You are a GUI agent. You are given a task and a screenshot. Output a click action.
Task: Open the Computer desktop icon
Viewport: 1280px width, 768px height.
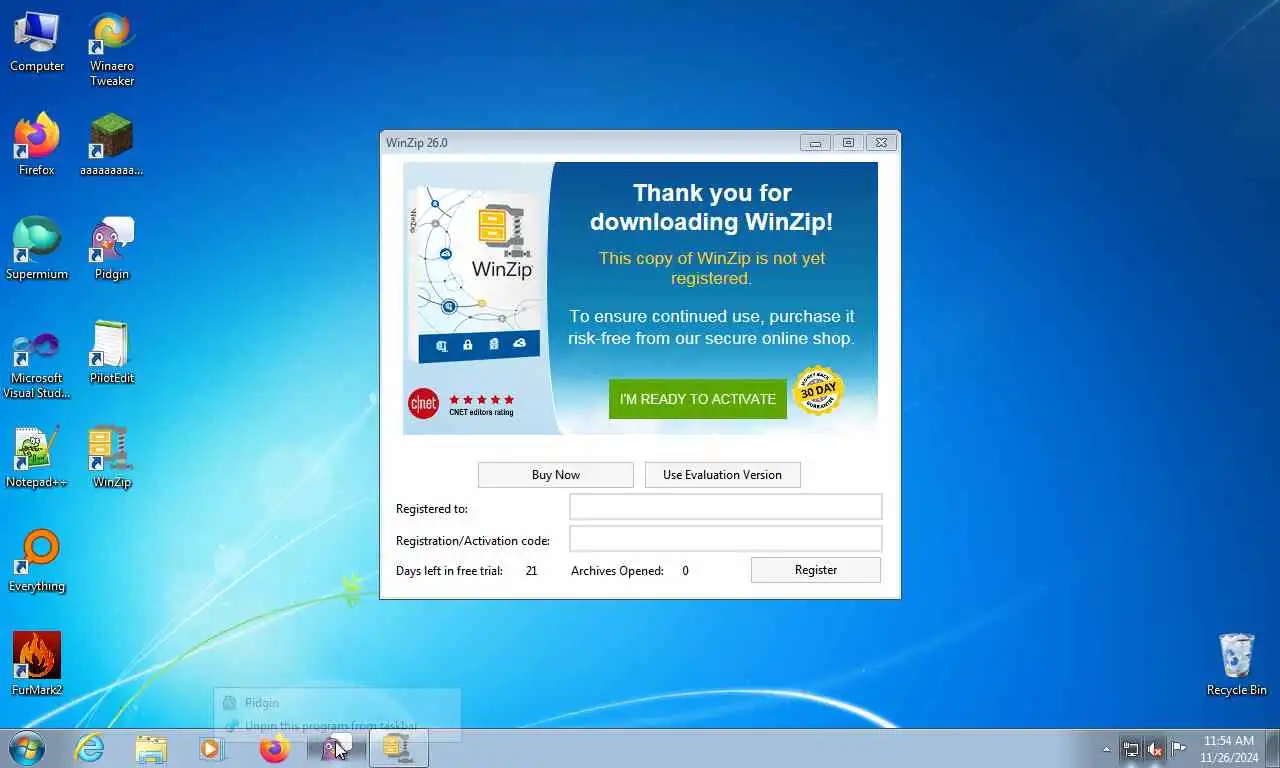(x=37, y=42)
